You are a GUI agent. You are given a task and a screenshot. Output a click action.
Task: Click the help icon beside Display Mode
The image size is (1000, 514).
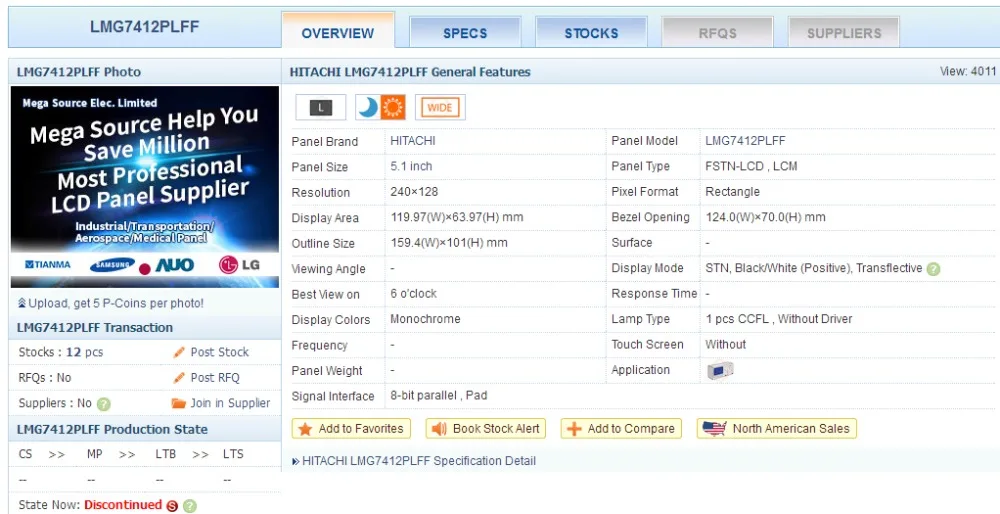(x=933, y=269)
